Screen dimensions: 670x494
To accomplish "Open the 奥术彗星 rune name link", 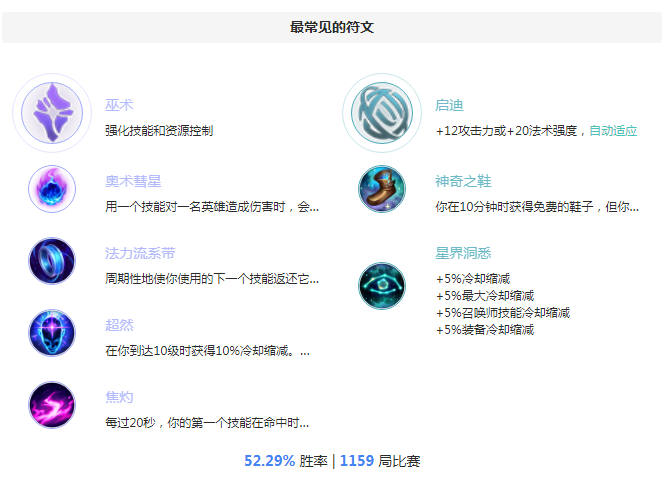I will pyautogui.click(x=133, y=181).
